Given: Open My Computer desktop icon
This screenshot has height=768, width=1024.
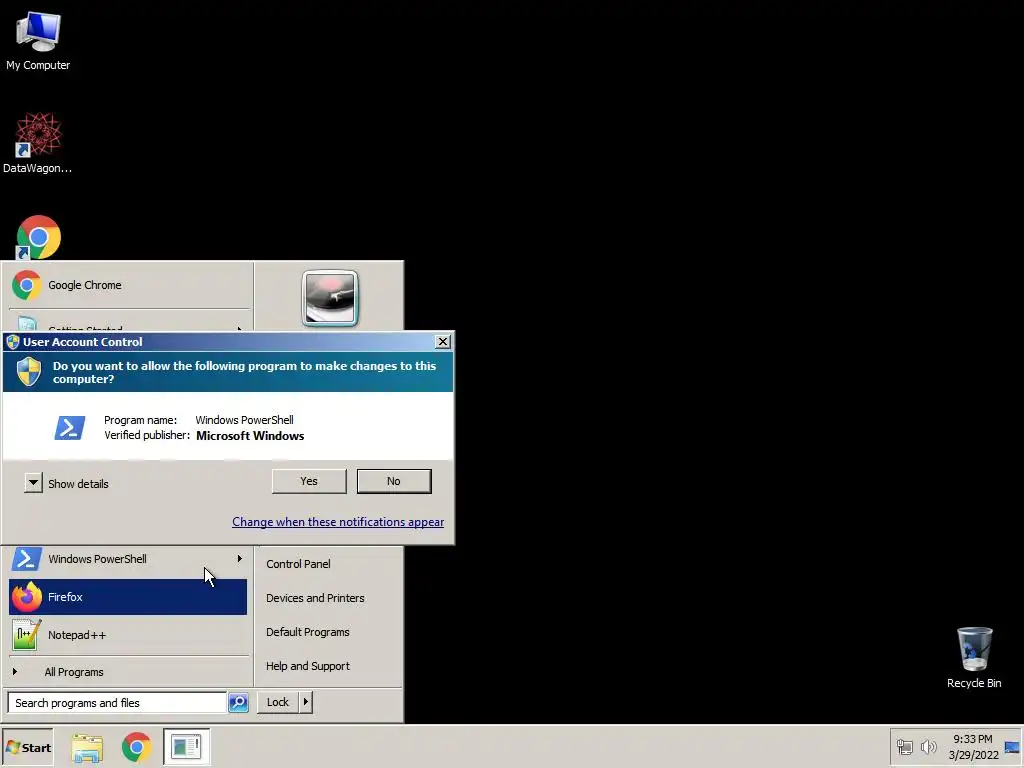Looking at the screenshot, I should coord(38,40).
